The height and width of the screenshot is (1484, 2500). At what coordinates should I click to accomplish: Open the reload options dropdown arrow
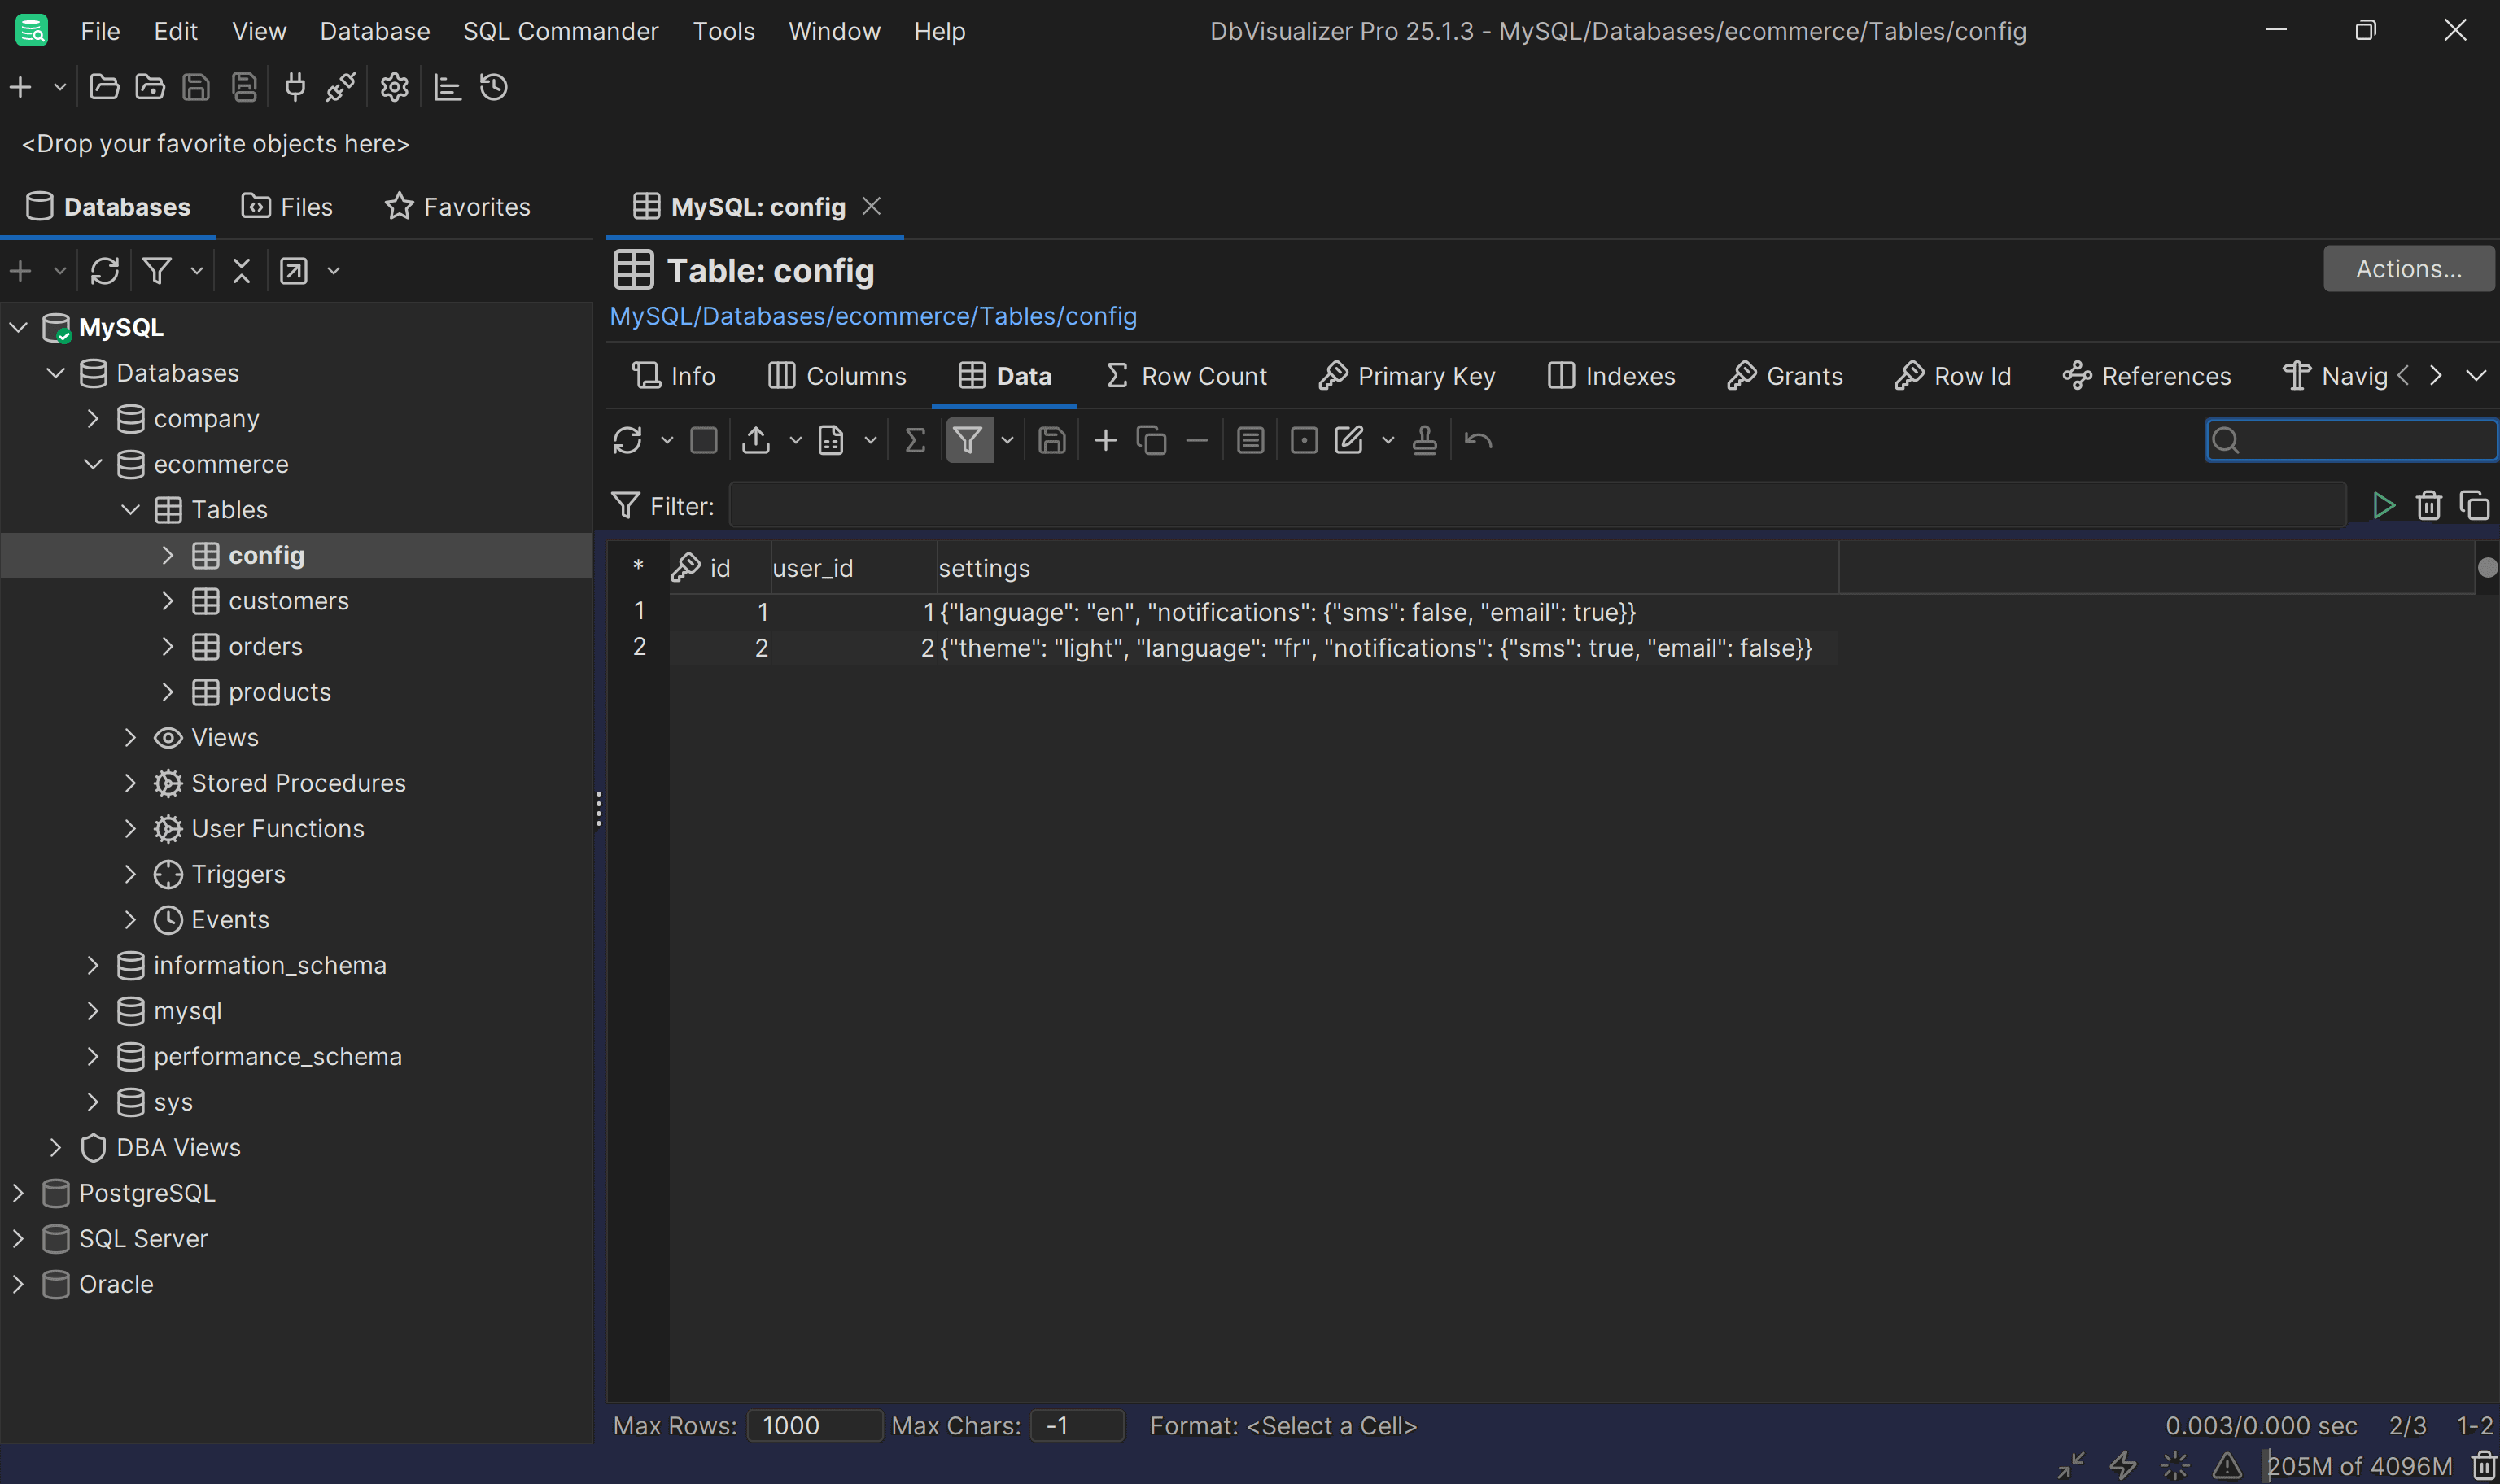point(667,440)
